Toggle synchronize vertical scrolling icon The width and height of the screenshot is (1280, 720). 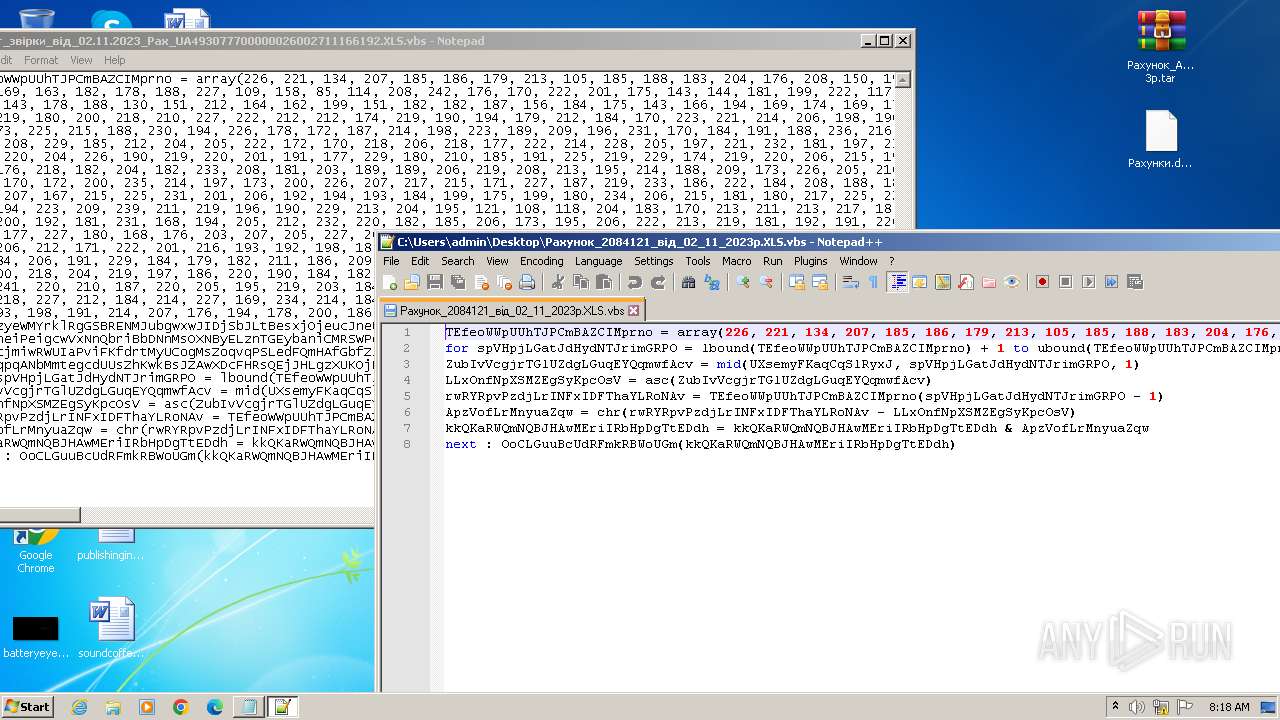click(796, 282)
